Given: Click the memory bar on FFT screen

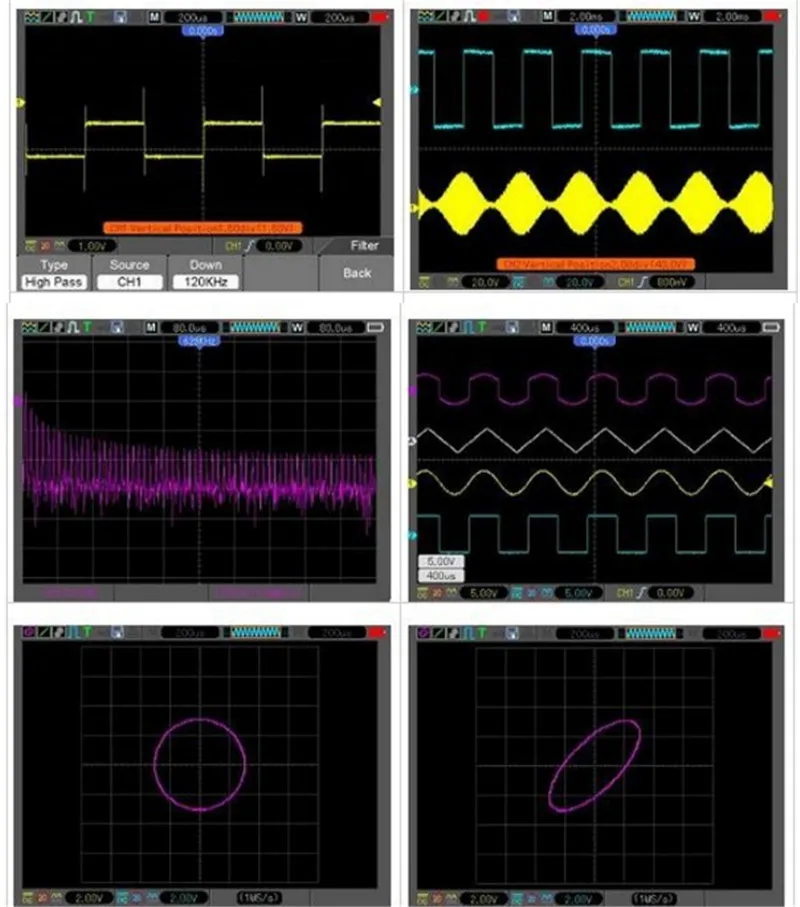Looking at the screenshot, I should pos(255,328).
